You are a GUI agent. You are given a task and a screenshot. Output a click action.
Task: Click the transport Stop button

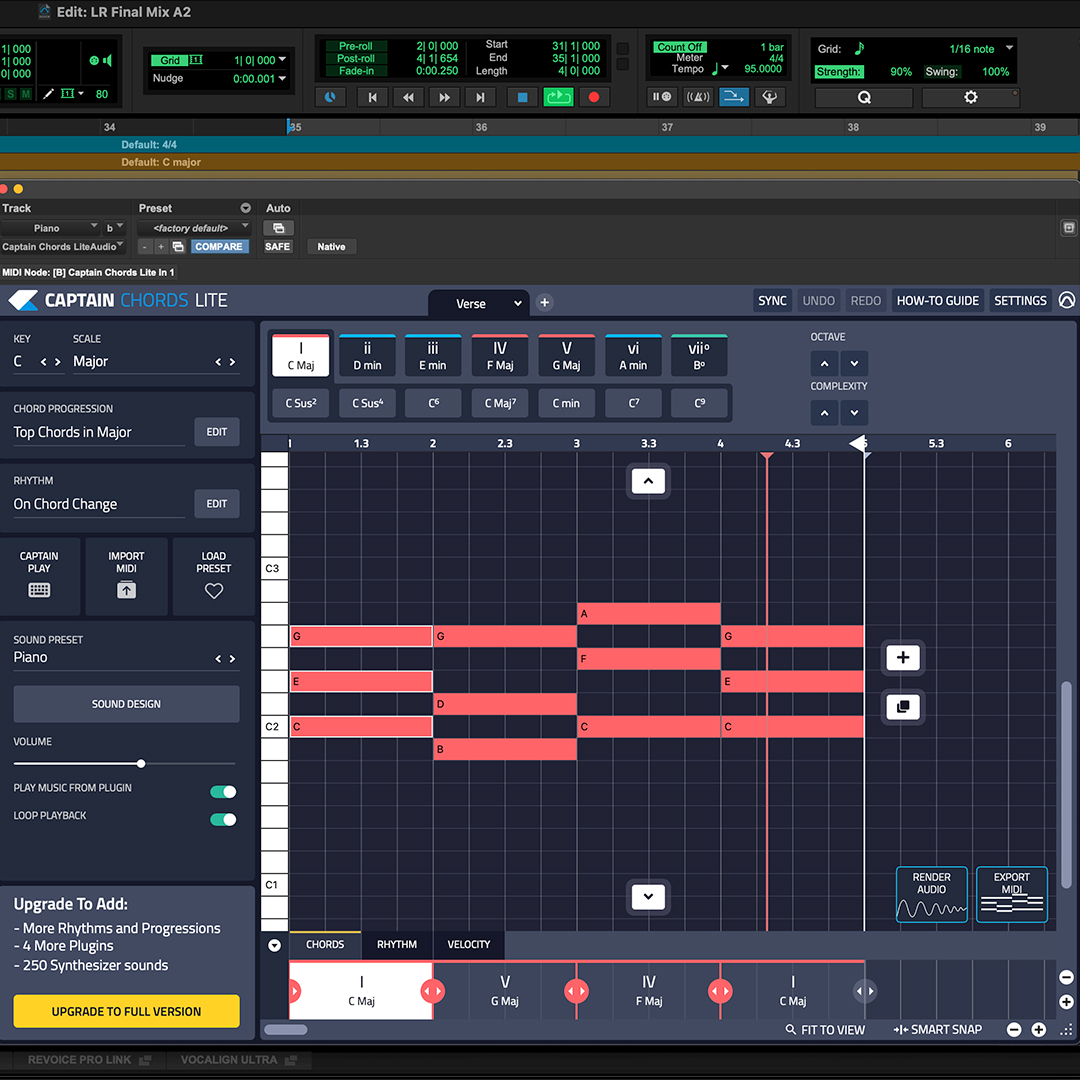pyautogui.click(x=522, y=97)
